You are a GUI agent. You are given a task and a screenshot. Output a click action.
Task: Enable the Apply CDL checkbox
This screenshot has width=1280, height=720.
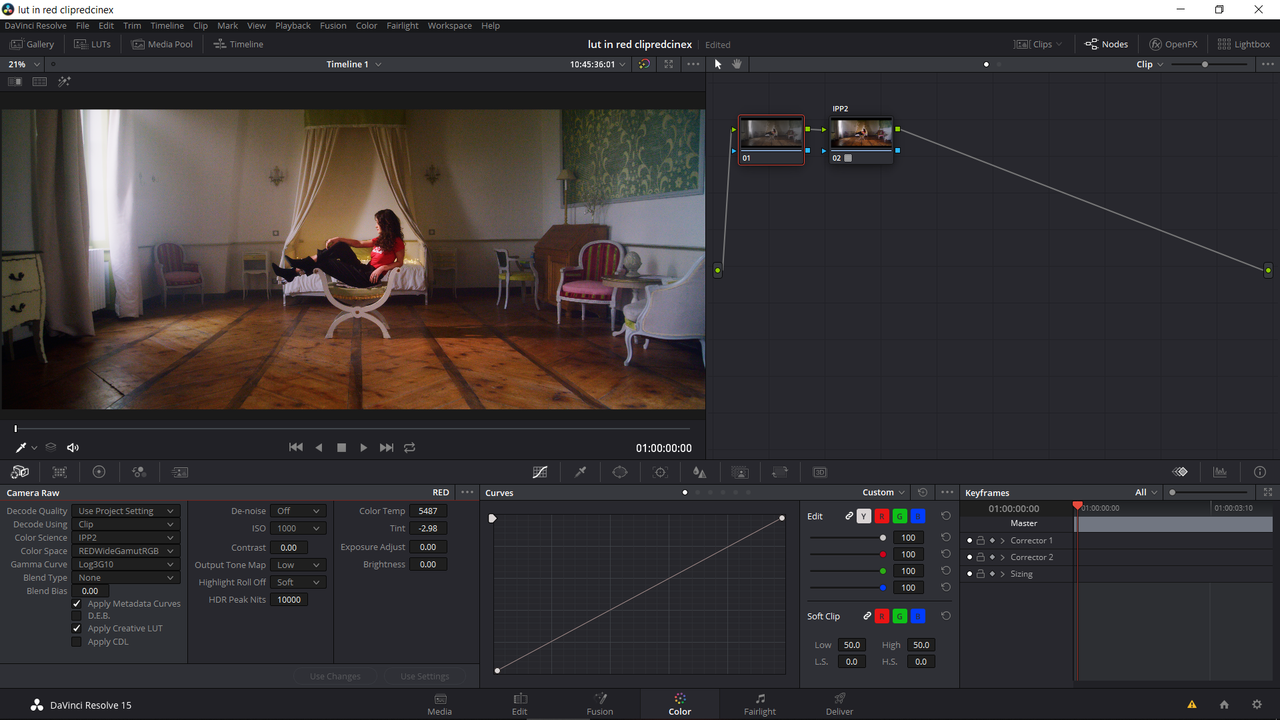click(77, 642)
